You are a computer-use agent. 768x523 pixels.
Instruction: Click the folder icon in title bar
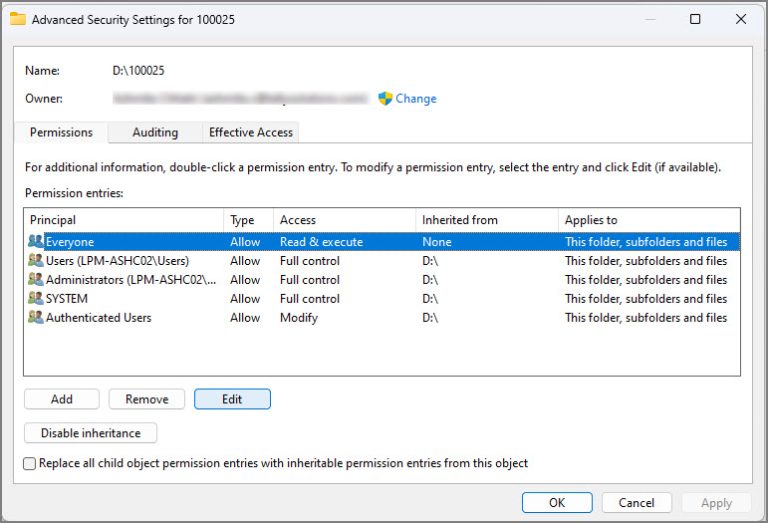pos(18,19)
